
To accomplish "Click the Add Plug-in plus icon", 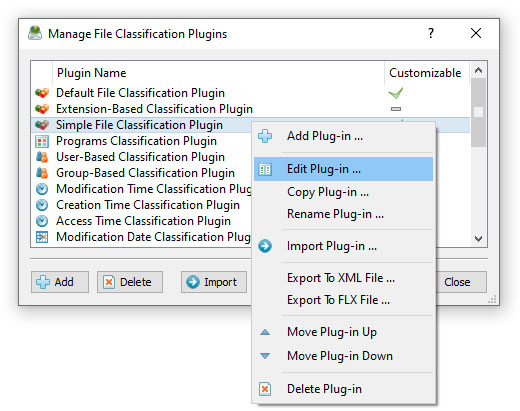I will point(265,136).
